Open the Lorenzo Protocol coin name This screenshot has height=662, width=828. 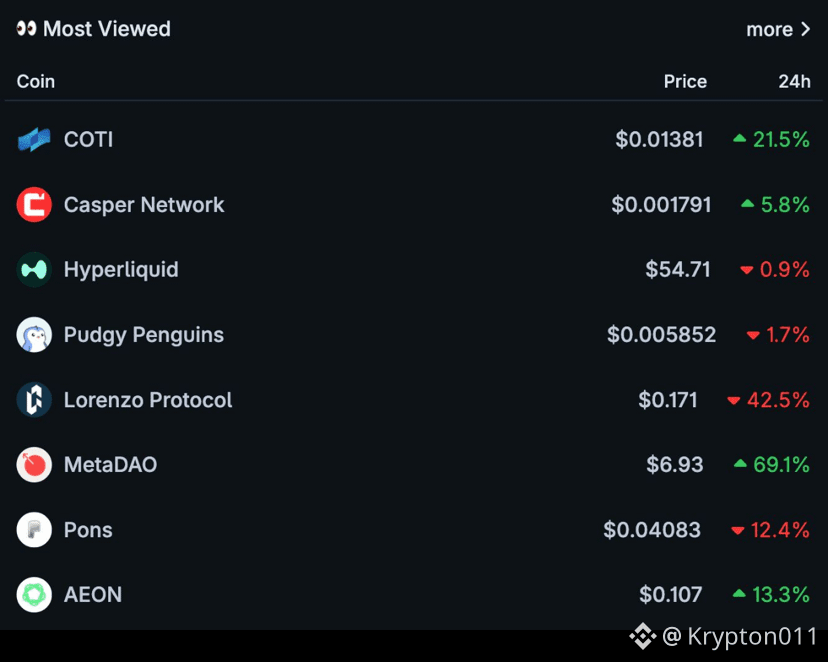pos(148,400)
